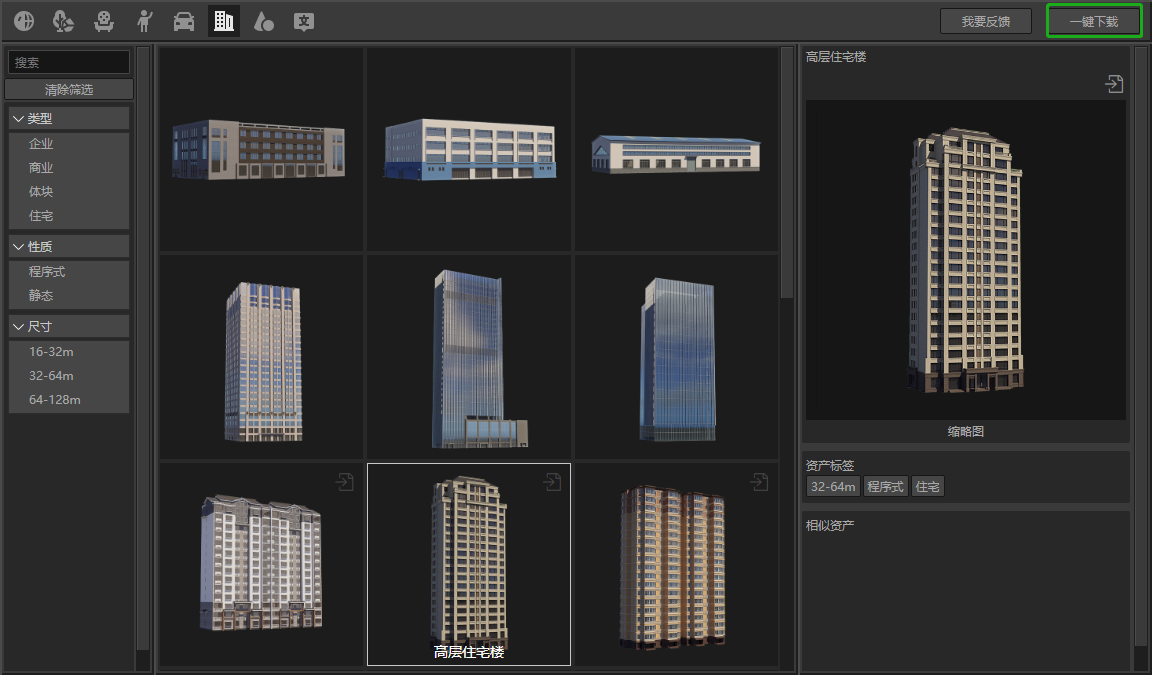Select the water droplet effects category icon
The width and height of the screenshot is (1152, 675).
[x=264, y=20]
